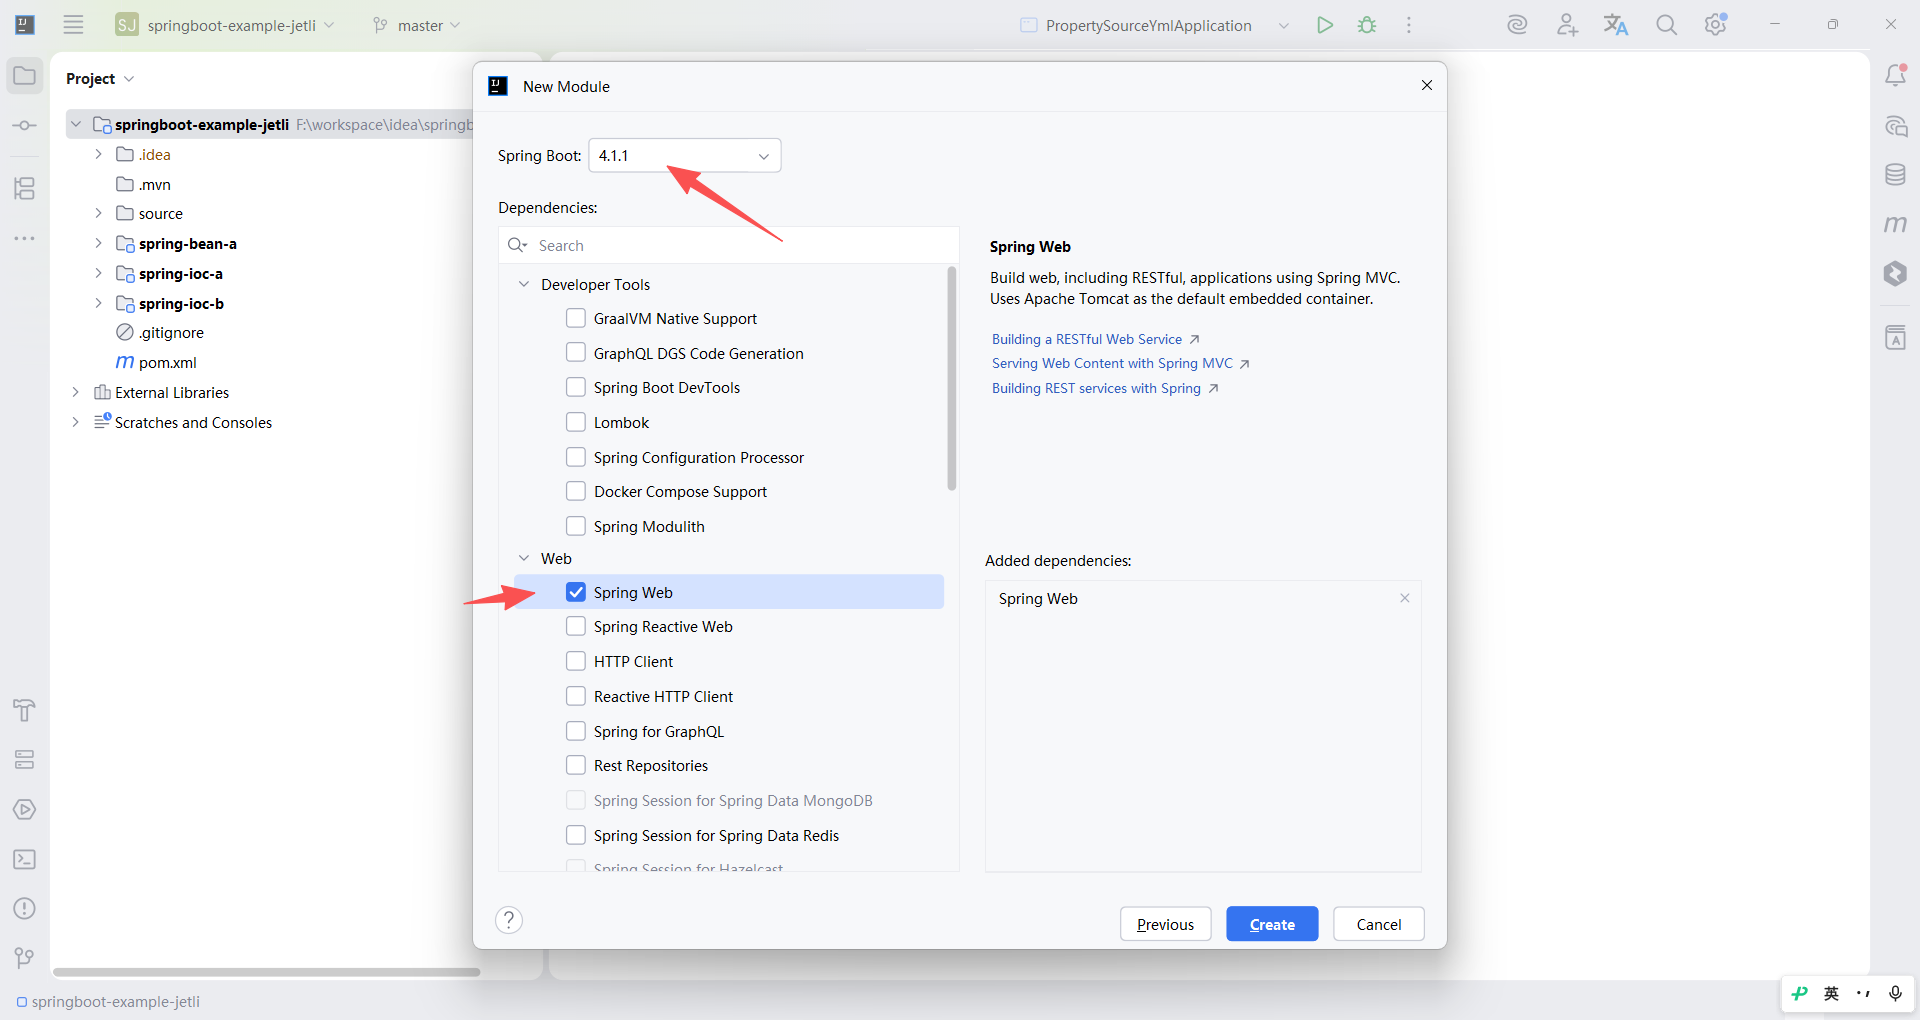
Task: Tick the Lombok checkbox
Action: coord(576,422)
